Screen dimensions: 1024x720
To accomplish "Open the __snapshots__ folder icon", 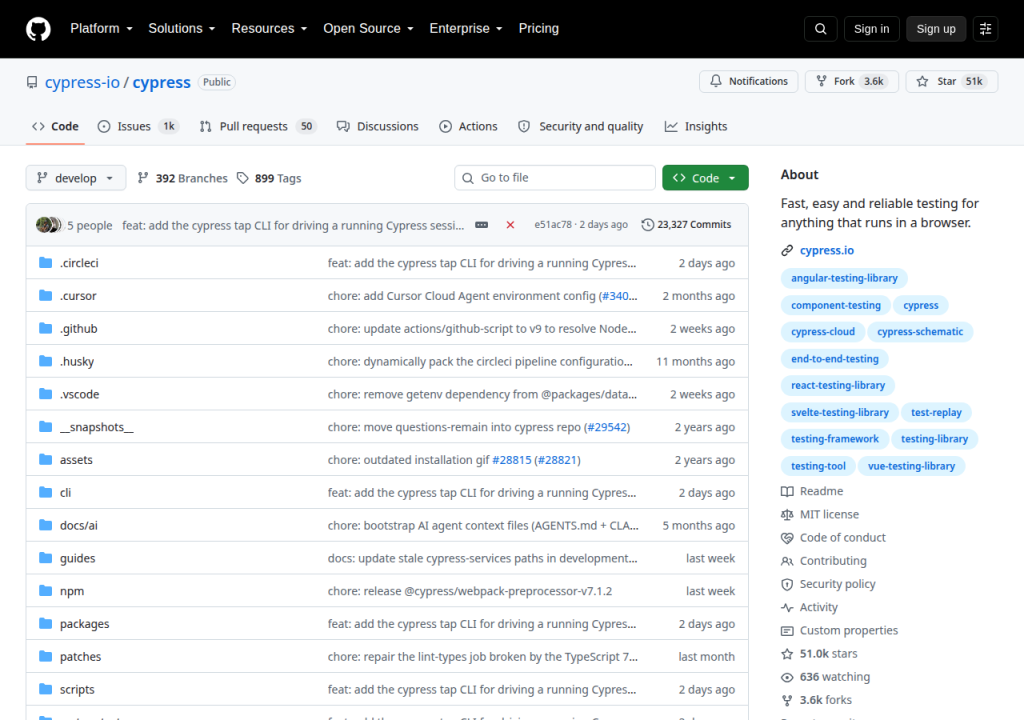I will coord(45,427).
